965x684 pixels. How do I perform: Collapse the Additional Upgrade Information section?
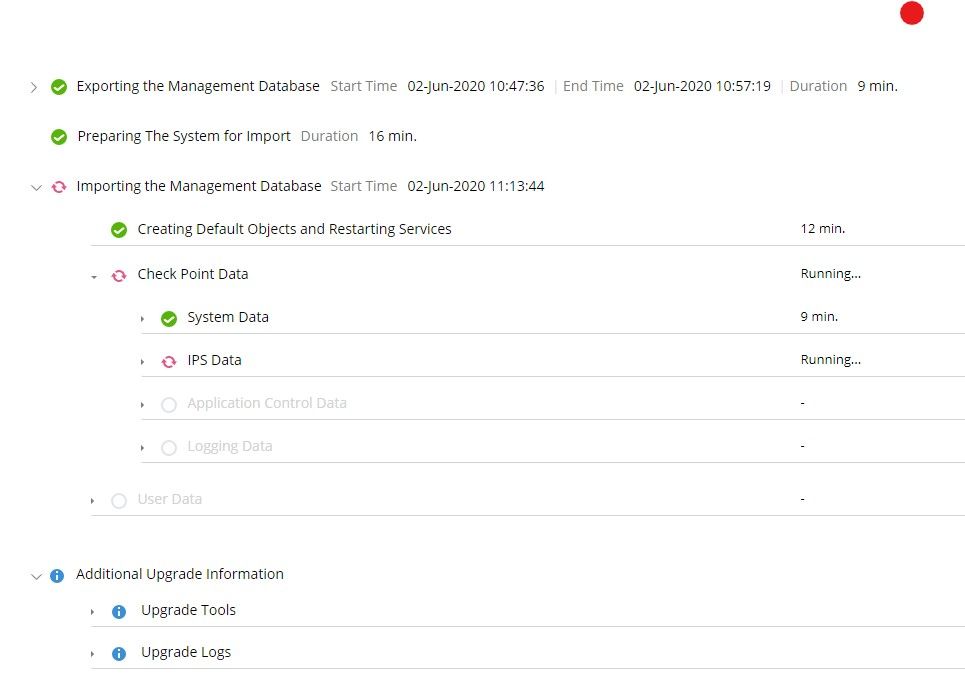[x=36, y=576]
